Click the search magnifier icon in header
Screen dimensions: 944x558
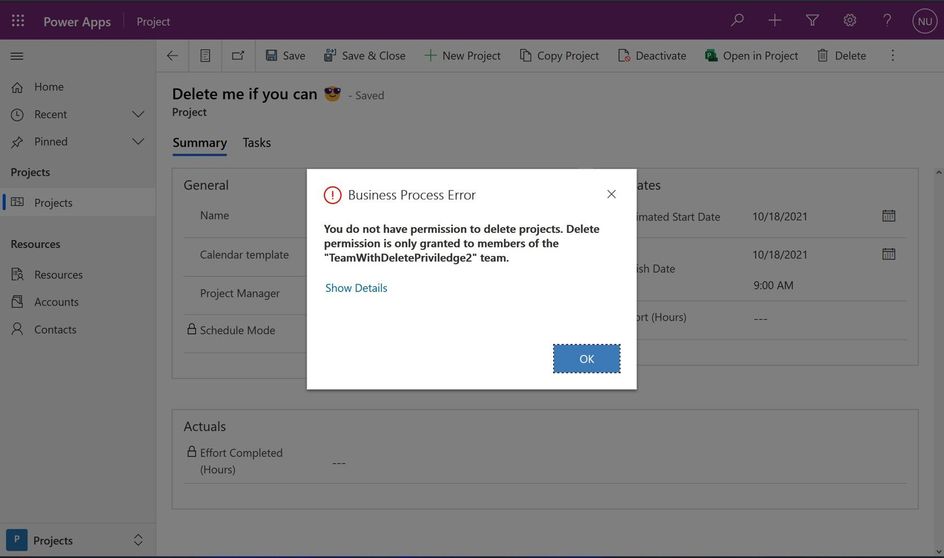tap(737, 20)
